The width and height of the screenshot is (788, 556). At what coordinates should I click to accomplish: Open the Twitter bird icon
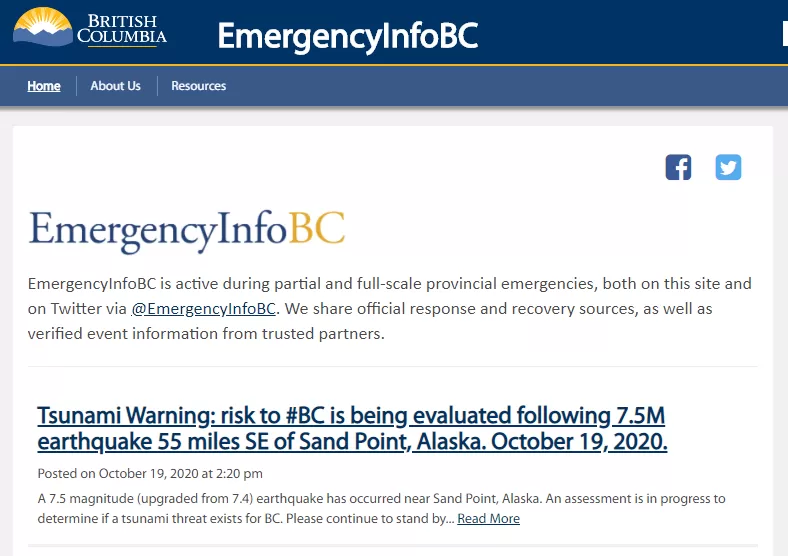point(728,167)
